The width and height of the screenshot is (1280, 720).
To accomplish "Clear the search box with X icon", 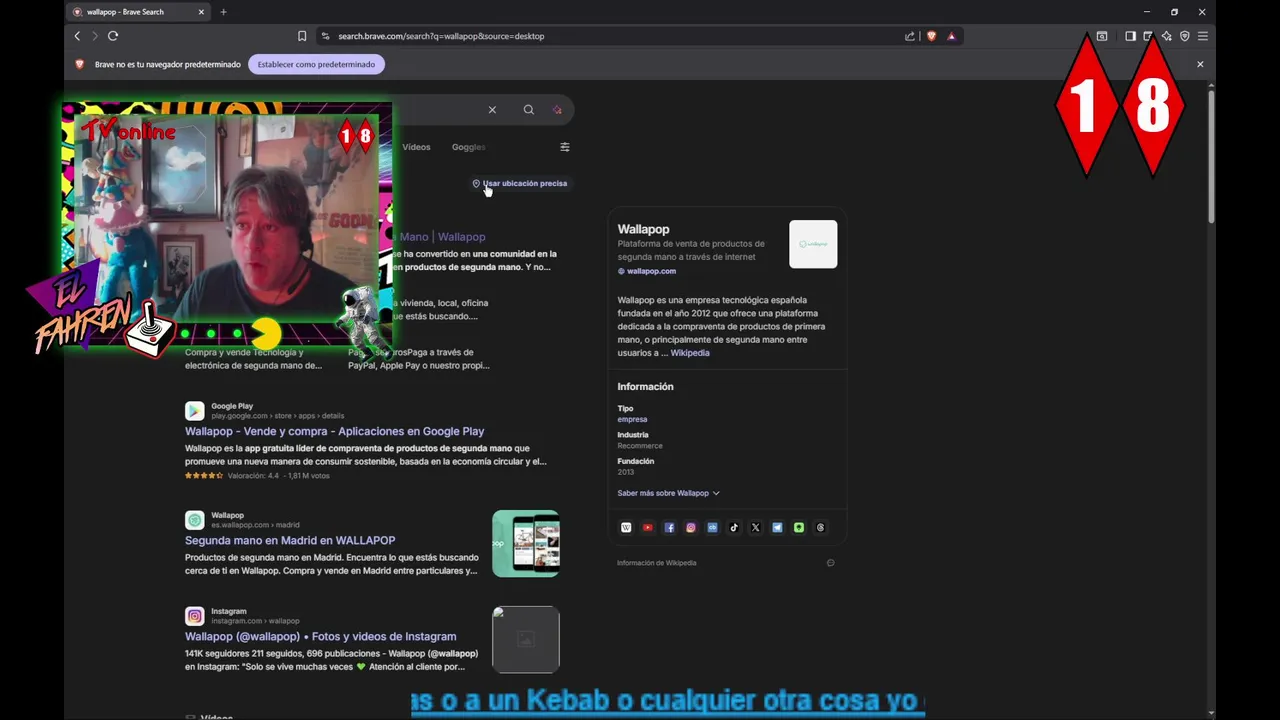I will tap(492, 110).
